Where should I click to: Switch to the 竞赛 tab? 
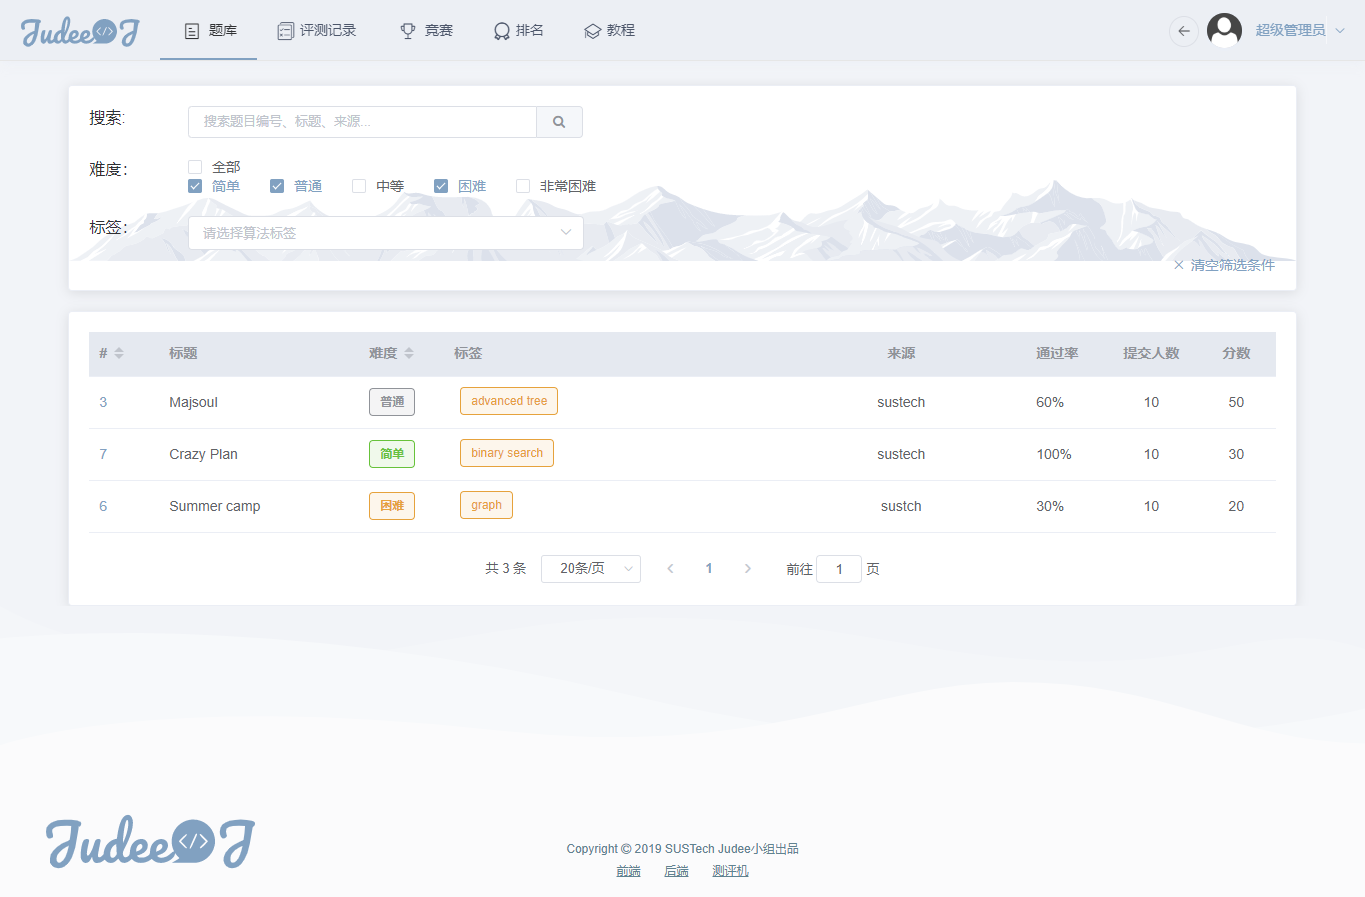pos(424,30)
